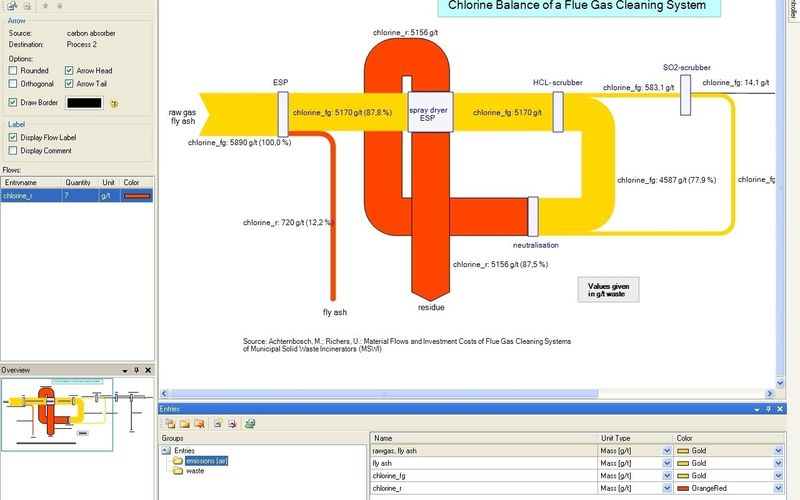Click the Gold swatch of the fly ash row

[x=683, y=463]
